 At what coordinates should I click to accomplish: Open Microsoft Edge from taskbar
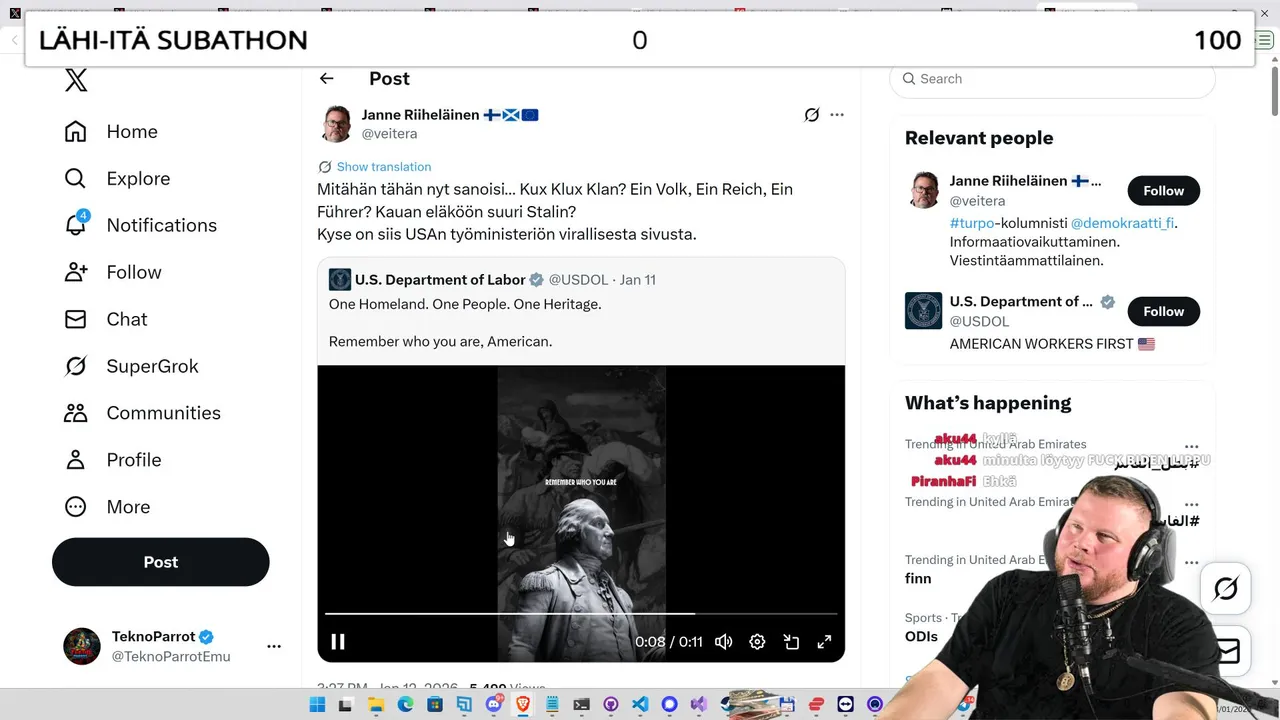[405, 705]
